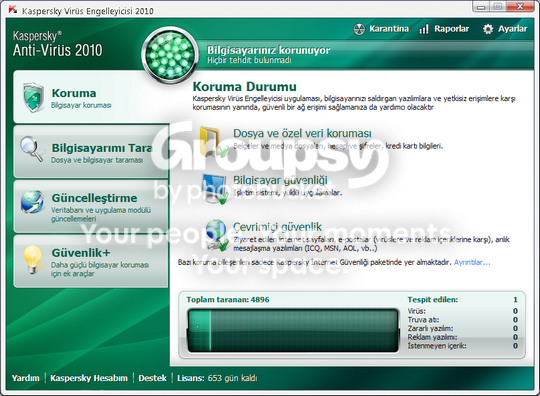
Task: Click the Reklam yazılımı: count row
Action: point(463,337)
